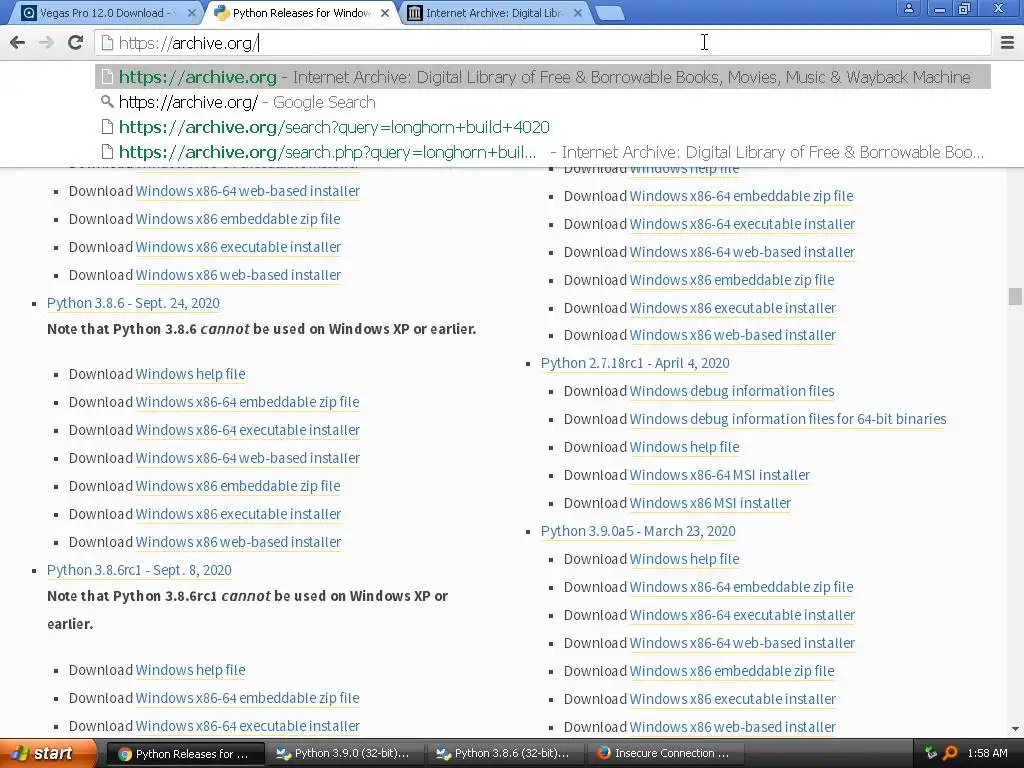
Task: Close the Python Releases for Windows tab
Action: click(x=385, y=13)
